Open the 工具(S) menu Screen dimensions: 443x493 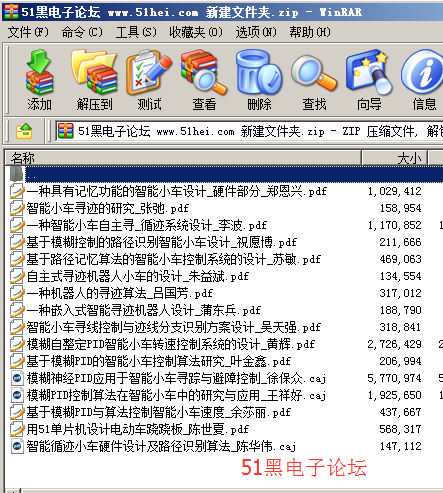tap(136, 32)
